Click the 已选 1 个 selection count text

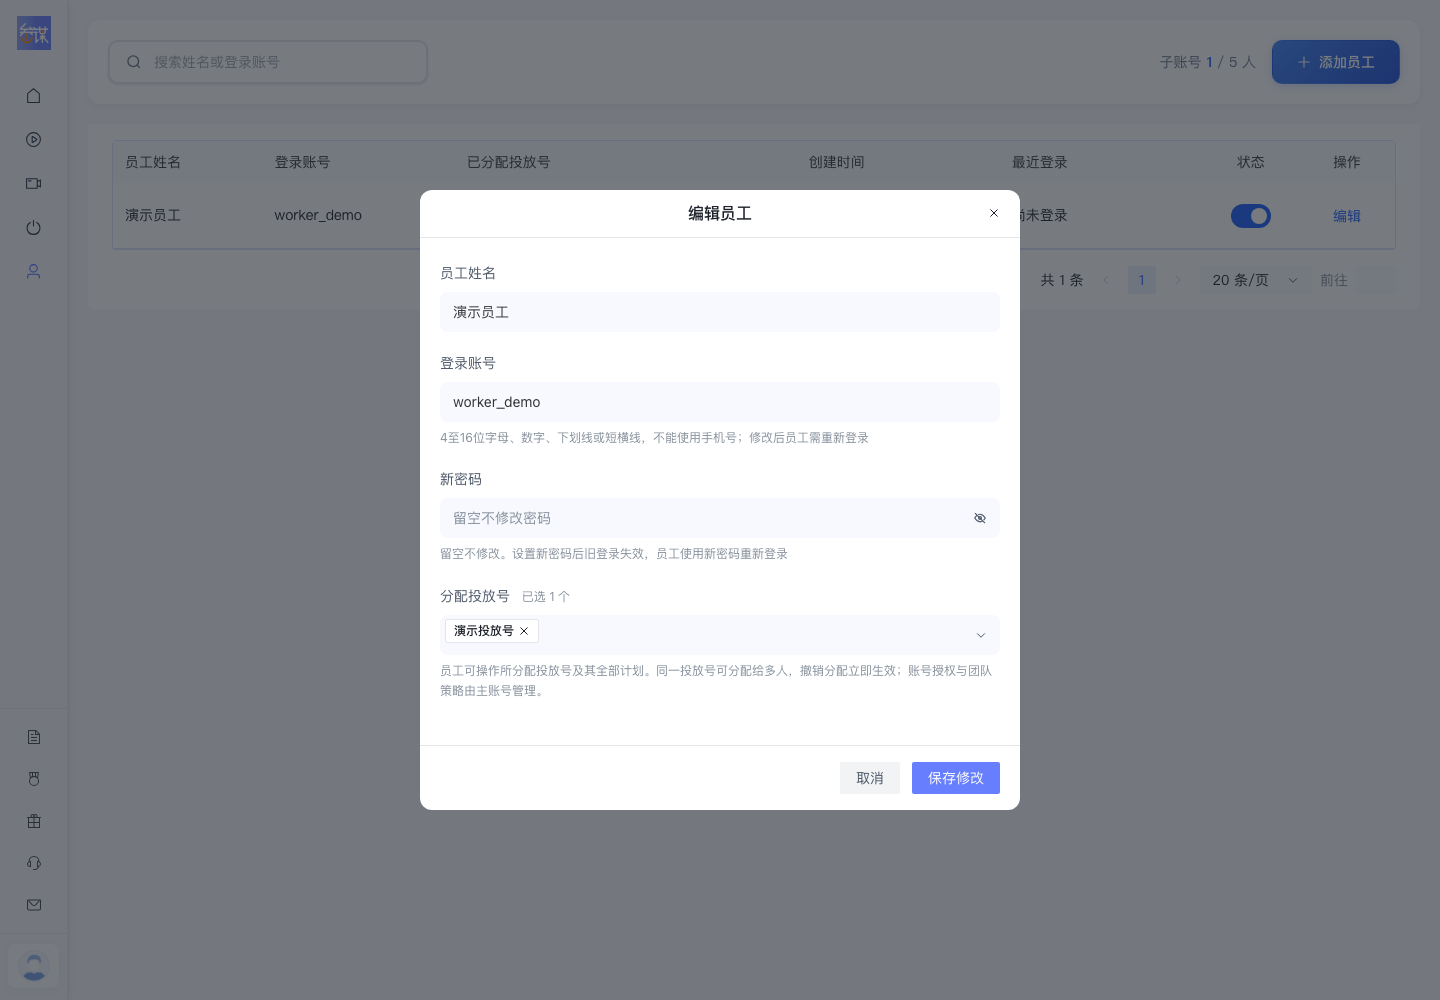click(x=546, y=596)
